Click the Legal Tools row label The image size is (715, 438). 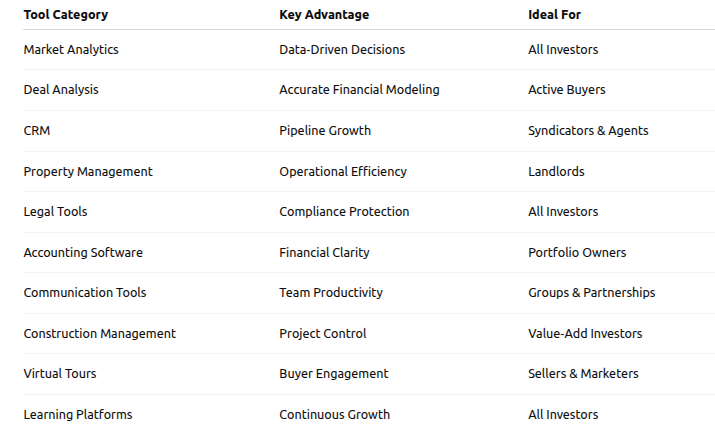(x=55, y=212)
